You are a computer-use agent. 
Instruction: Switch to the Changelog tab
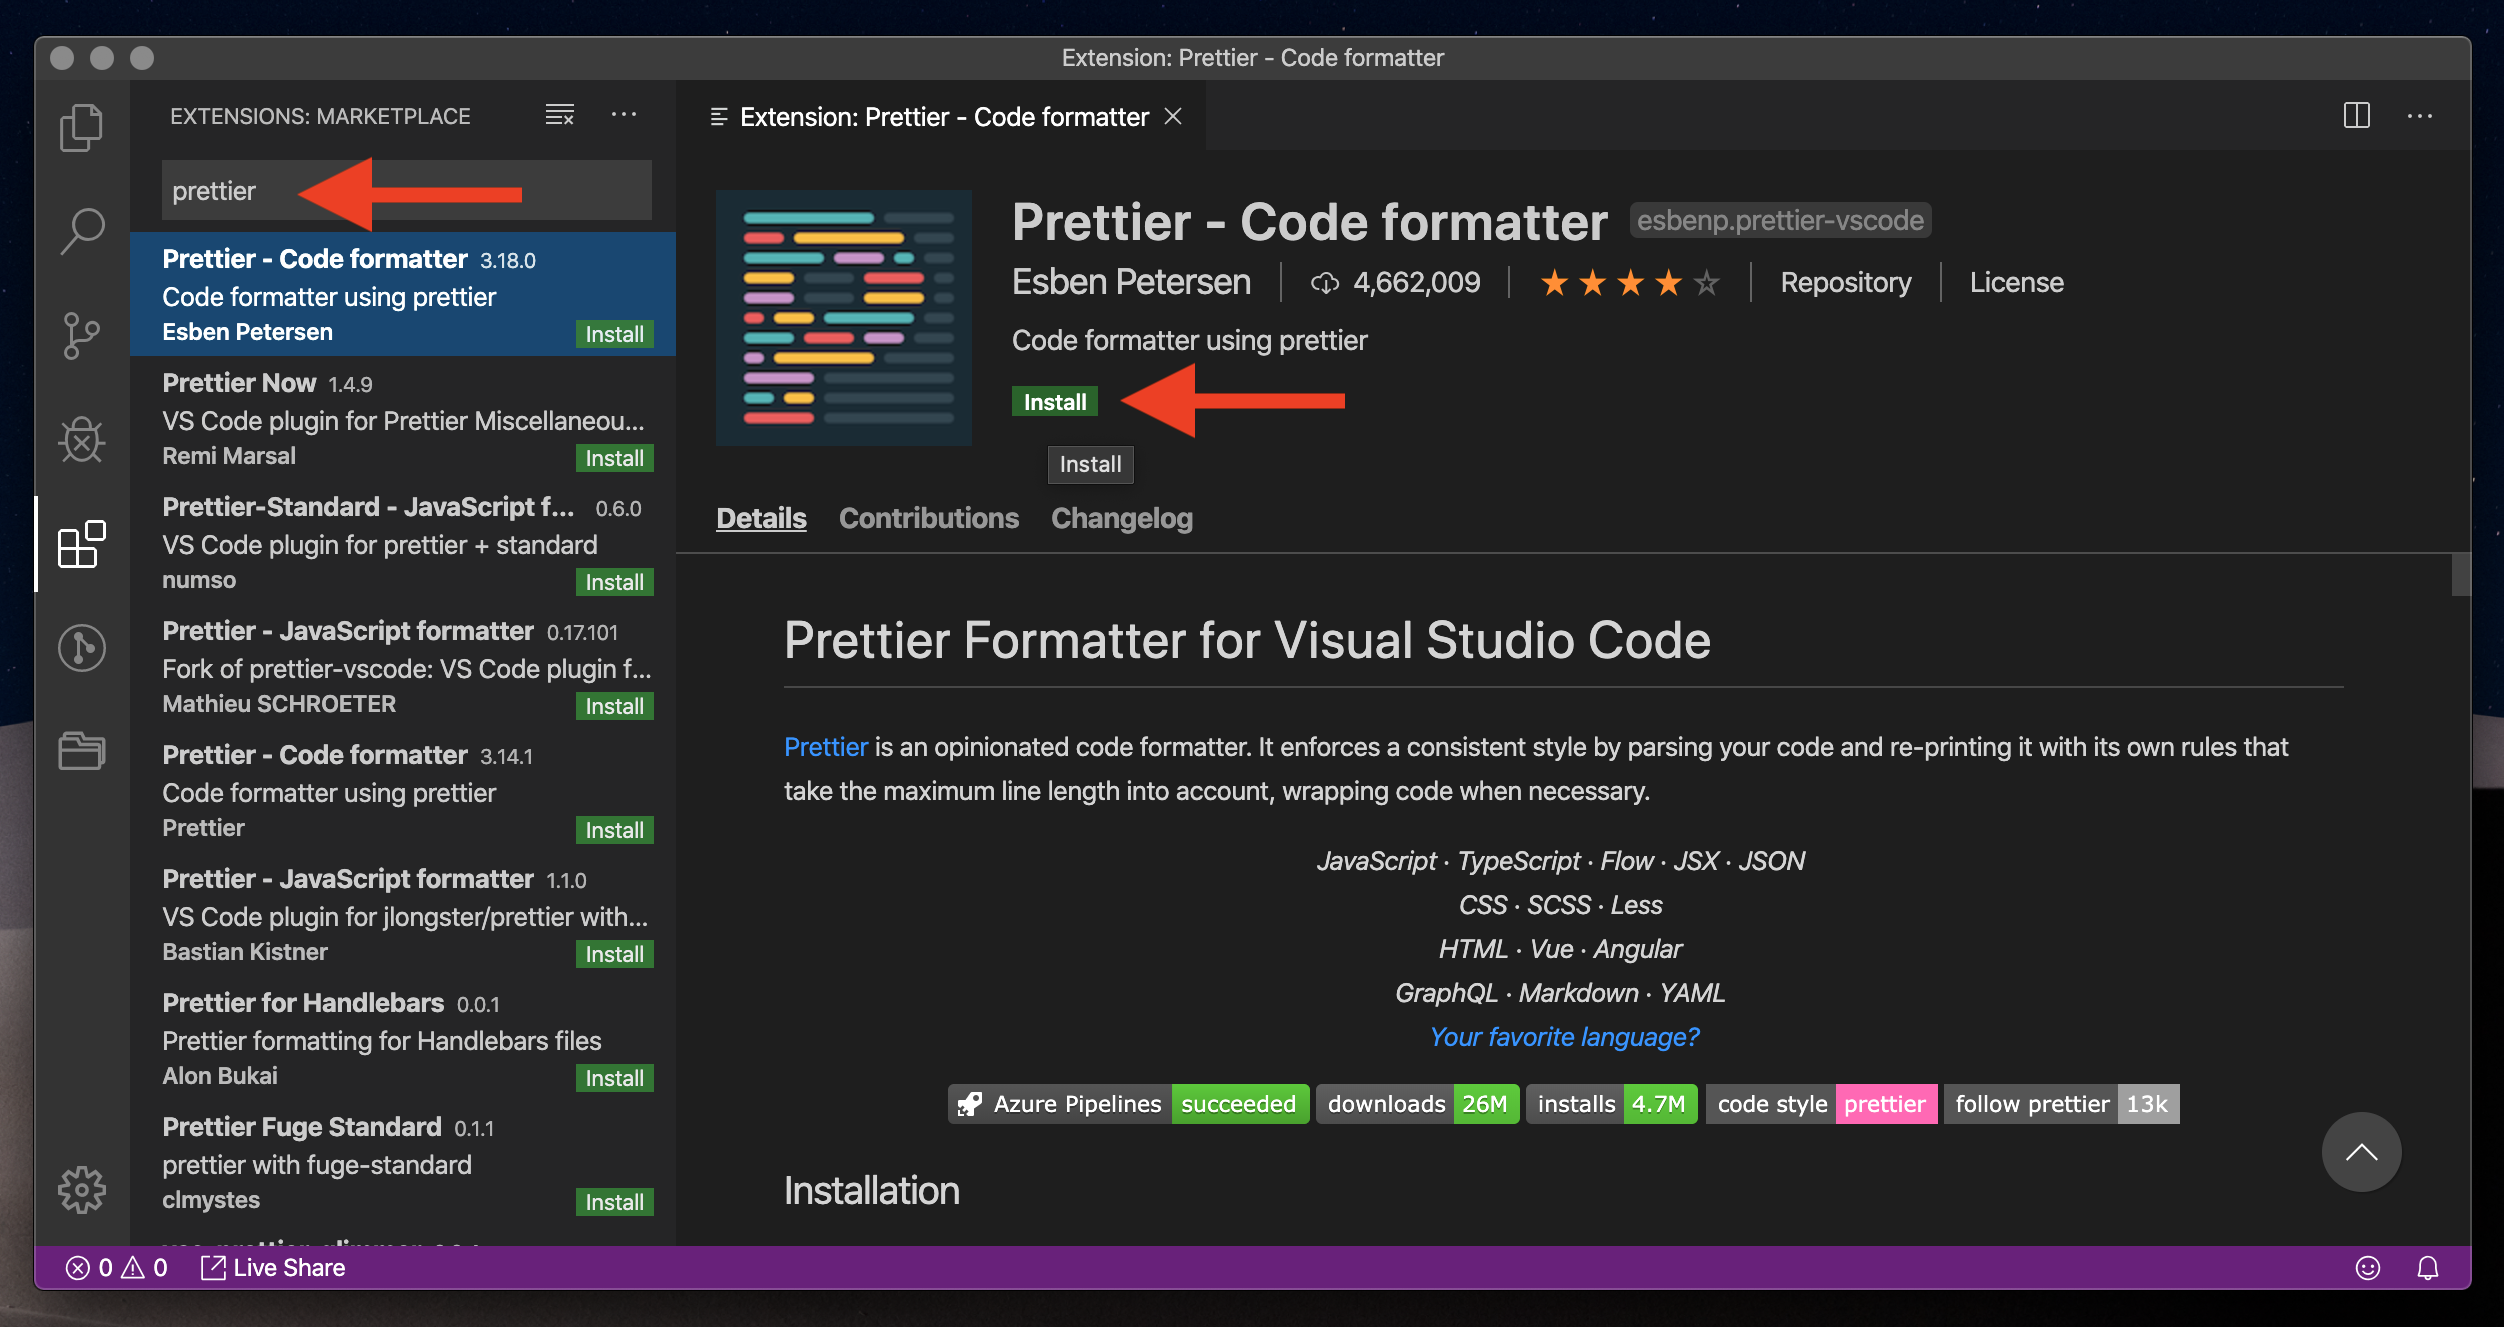(x=1123, y=517)
